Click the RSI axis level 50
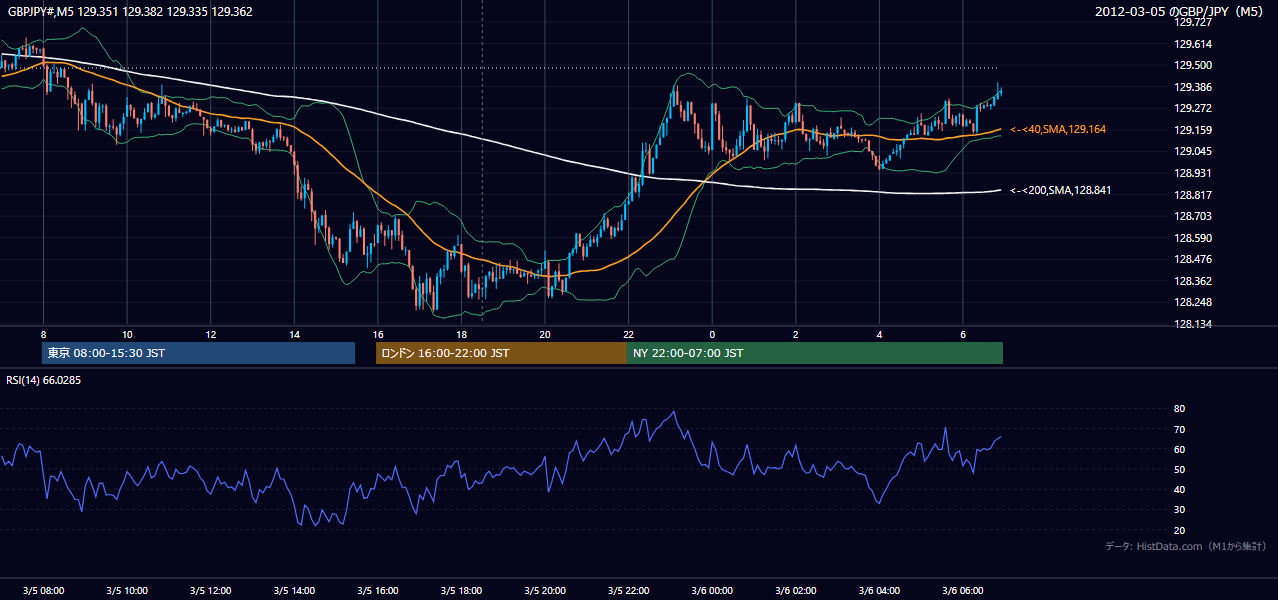The image size is (1278, 600). click(x=1179, y=469)
